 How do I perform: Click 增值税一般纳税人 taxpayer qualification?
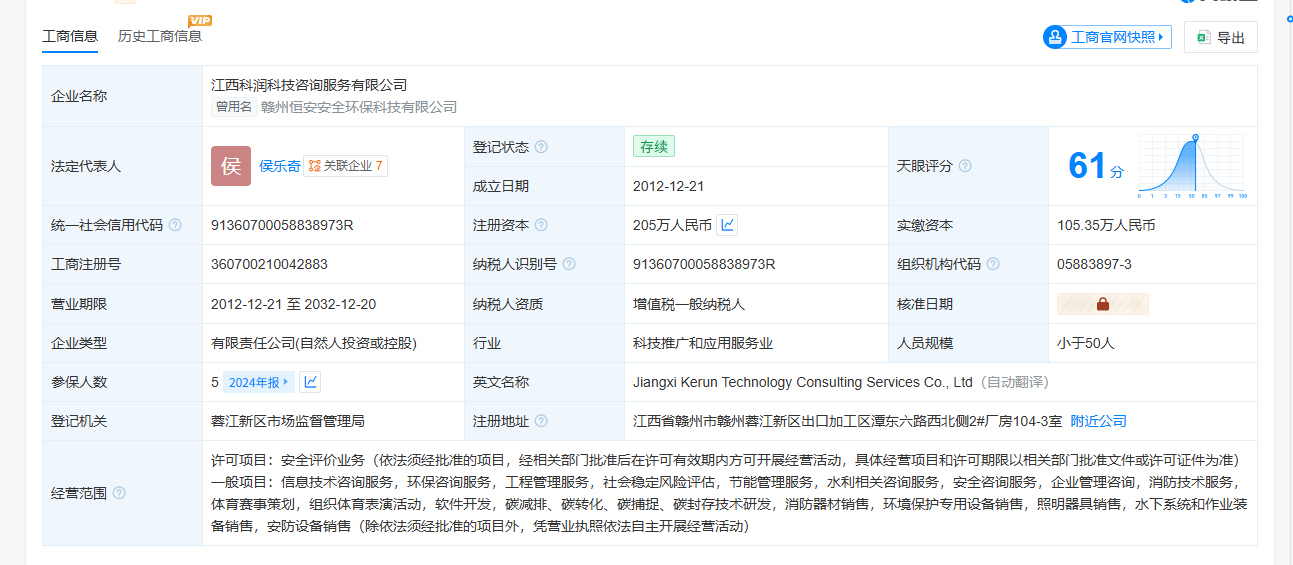coord(689,304)
